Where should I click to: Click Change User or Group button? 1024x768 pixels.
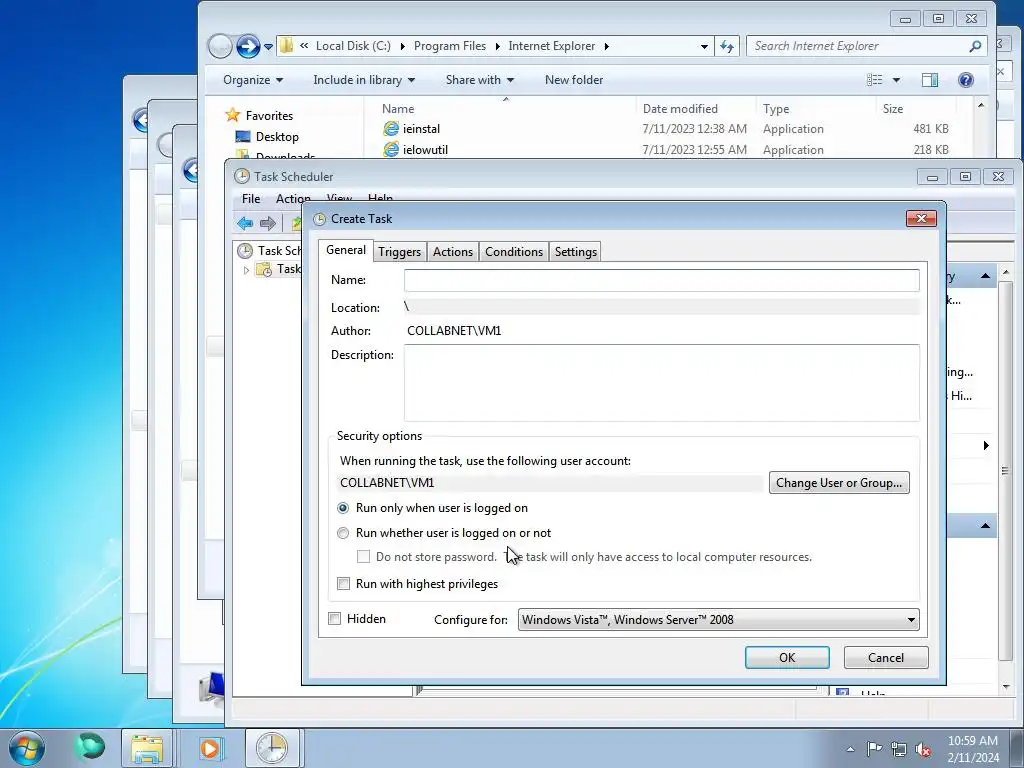(x=839, y=483)
